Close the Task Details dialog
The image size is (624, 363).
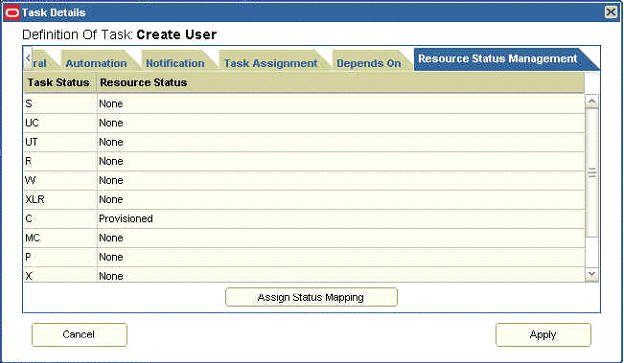[610, 12]
